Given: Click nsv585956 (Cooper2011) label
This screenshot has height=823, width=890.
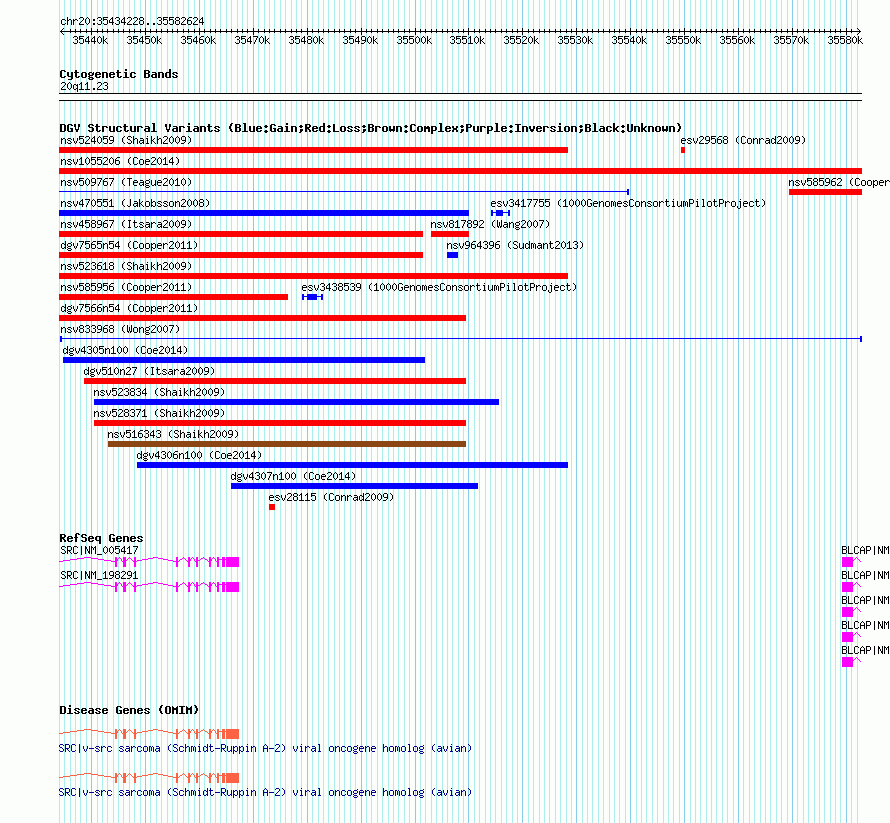Looking at the screenshot, I should [x=126, y=287].
